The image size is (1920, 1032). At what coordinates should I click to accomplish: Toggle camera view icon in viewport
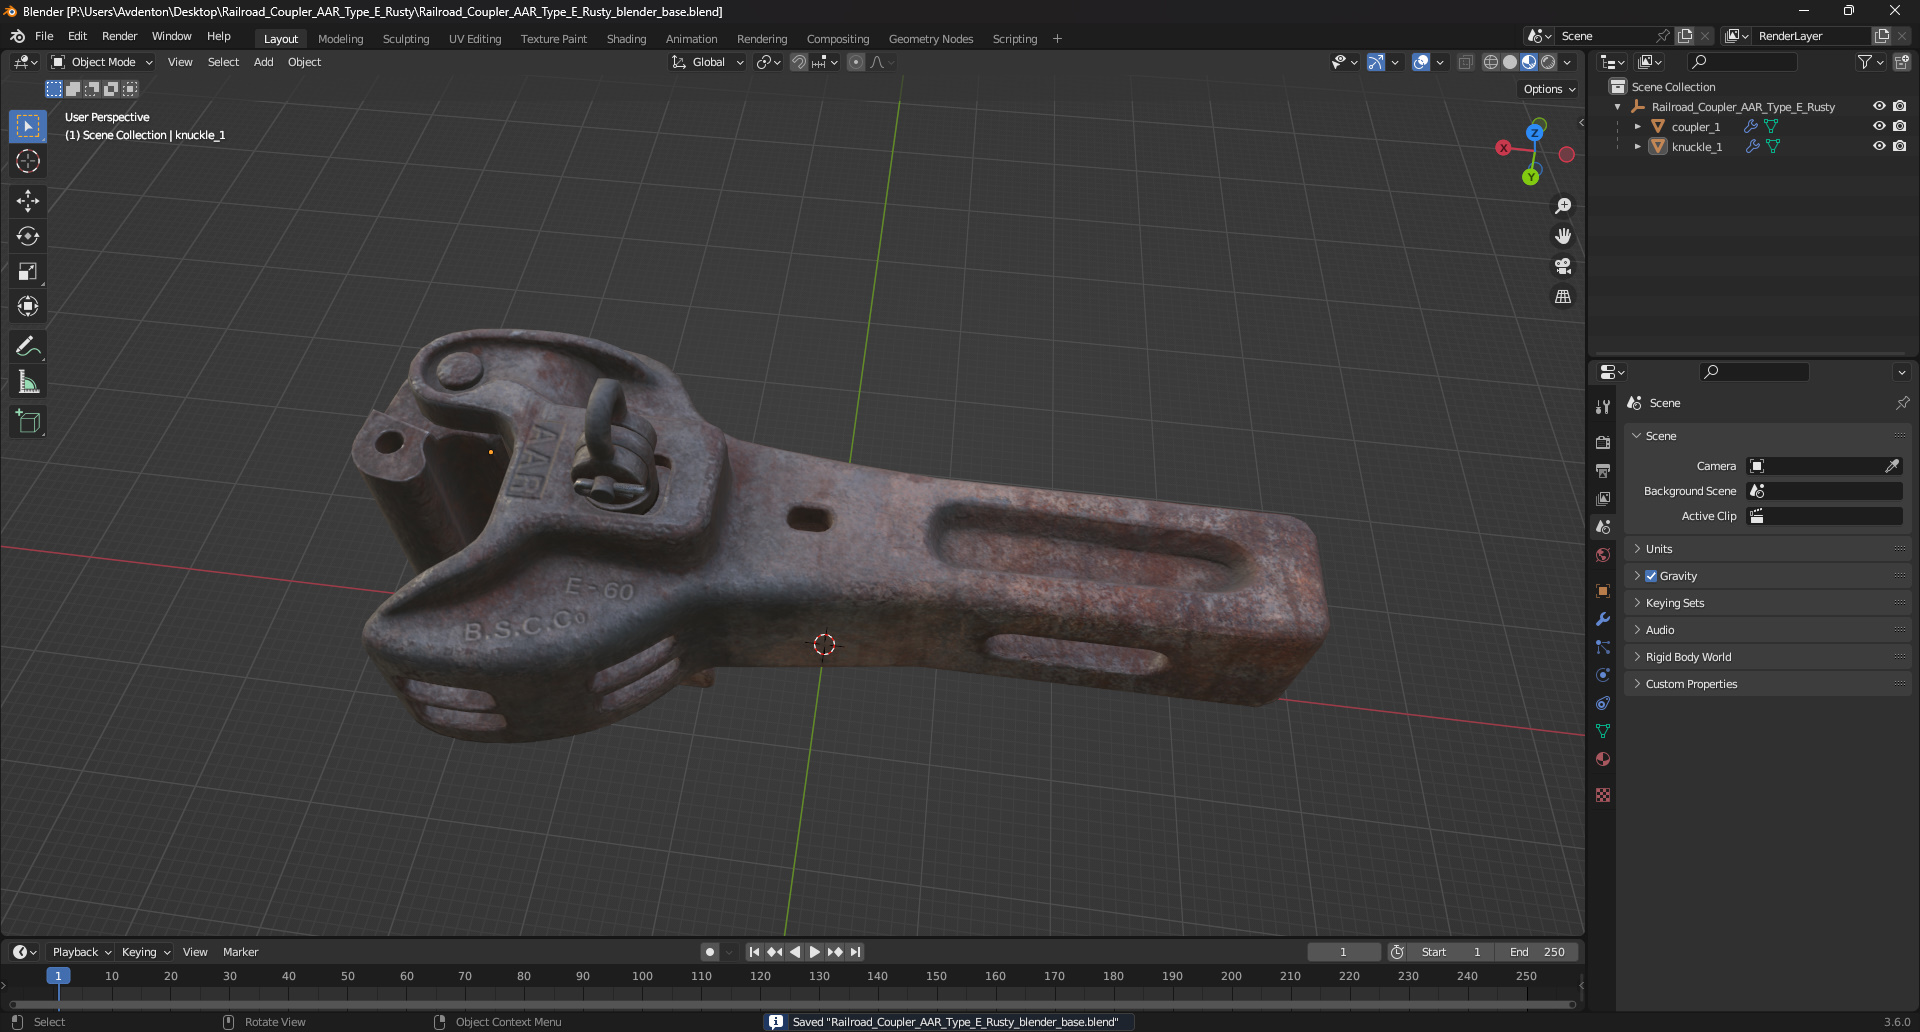point(1563,266)
